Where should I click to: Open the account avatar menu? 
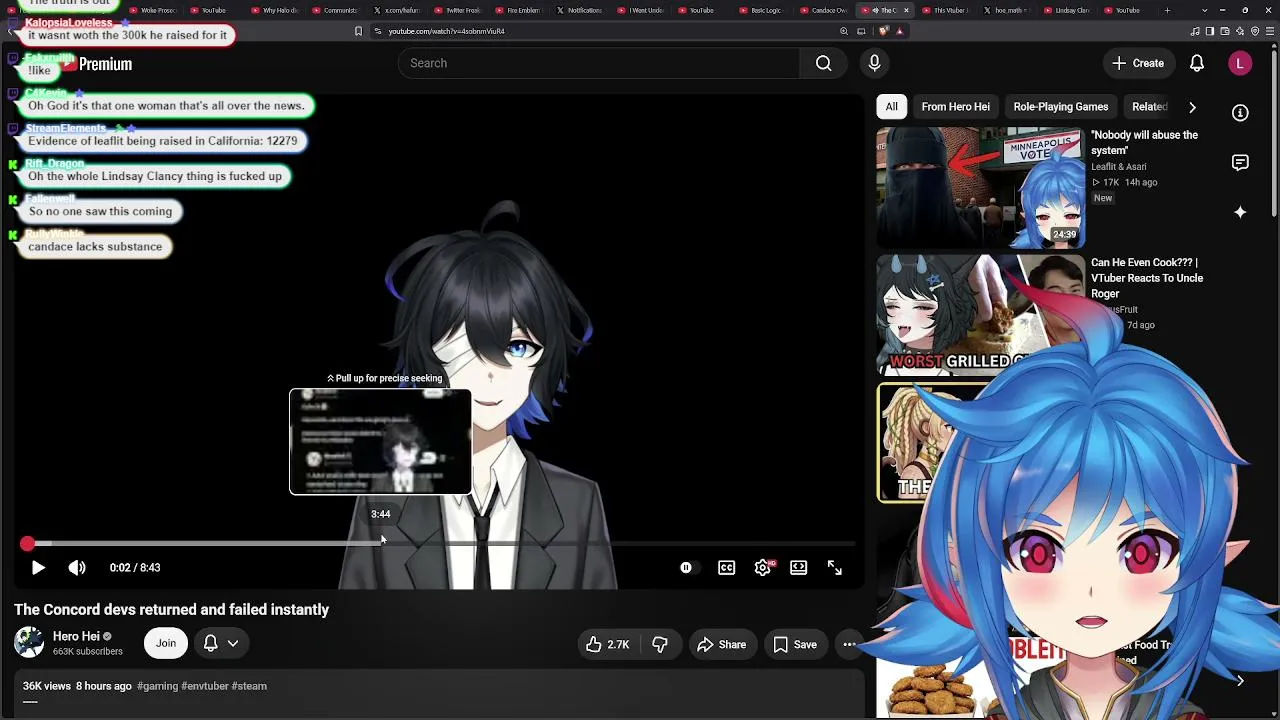pyautogui.click(x=1240, y=63)
